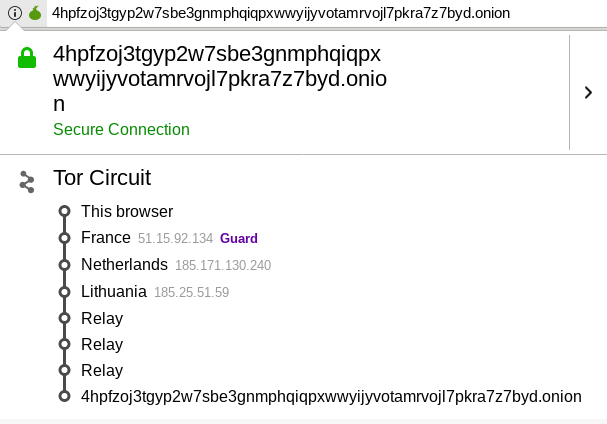607x424 pixels.
Task: Click the Guard label next to France
Action: point(239,238)
